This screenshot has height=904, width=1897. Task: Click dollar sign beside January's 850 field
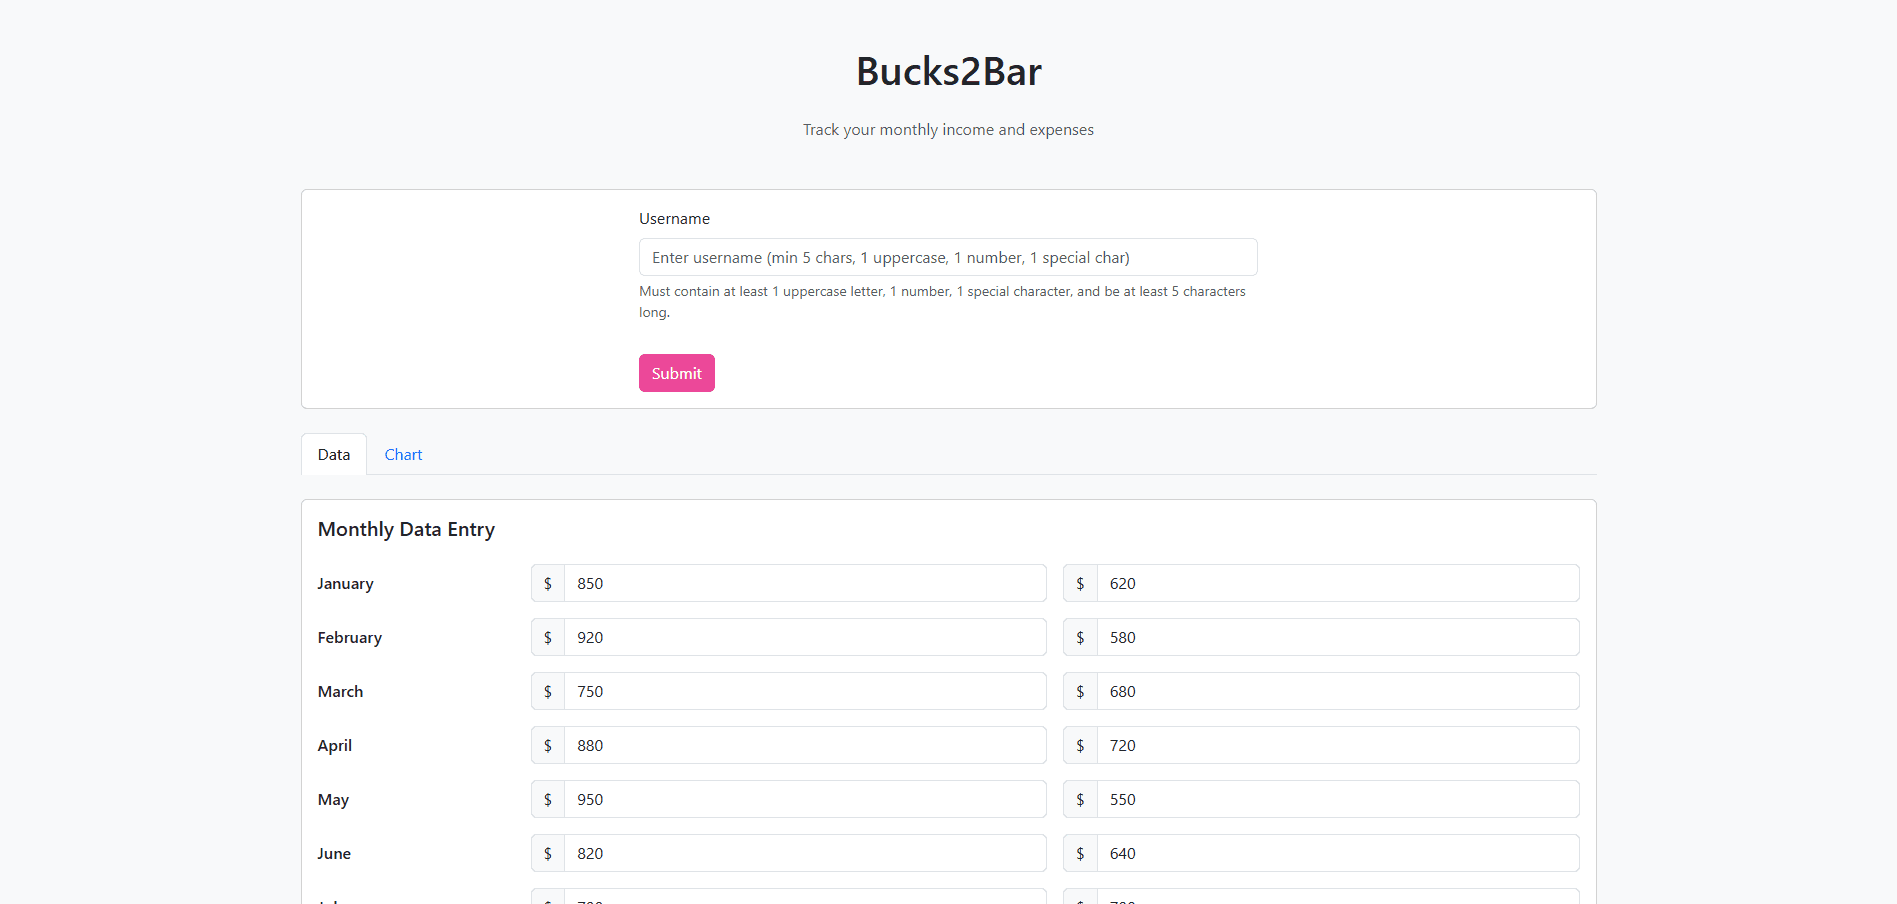coord(548,583)
